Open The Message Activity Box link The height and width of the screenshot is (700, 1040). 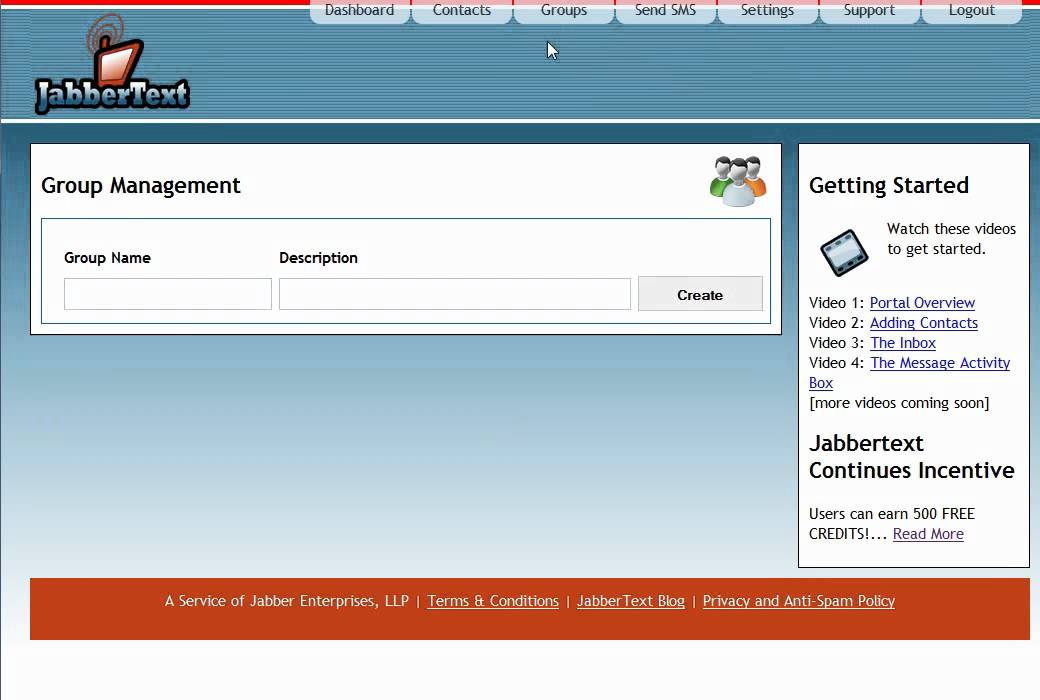940,363
